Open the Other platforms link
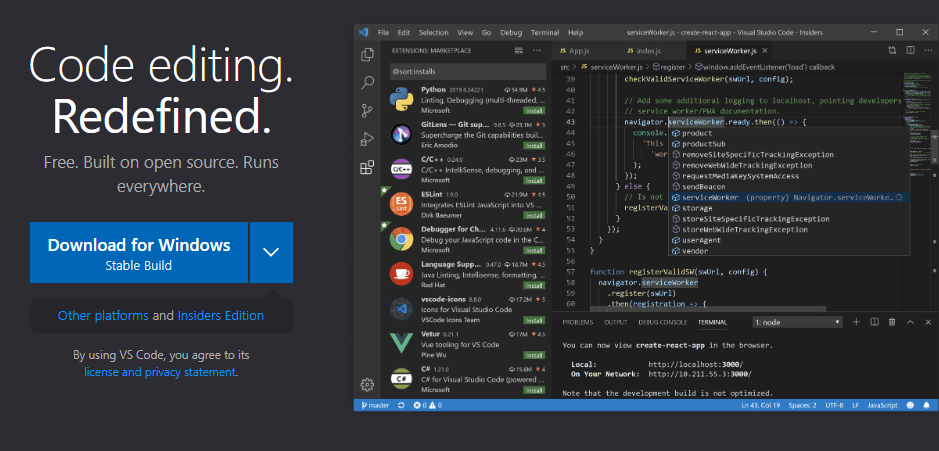 103,316
